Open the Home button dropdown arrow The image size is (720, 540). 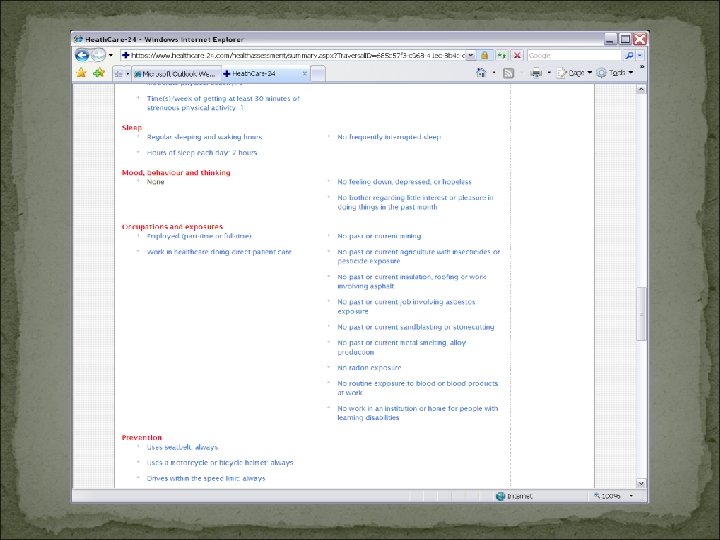(494, 73)
